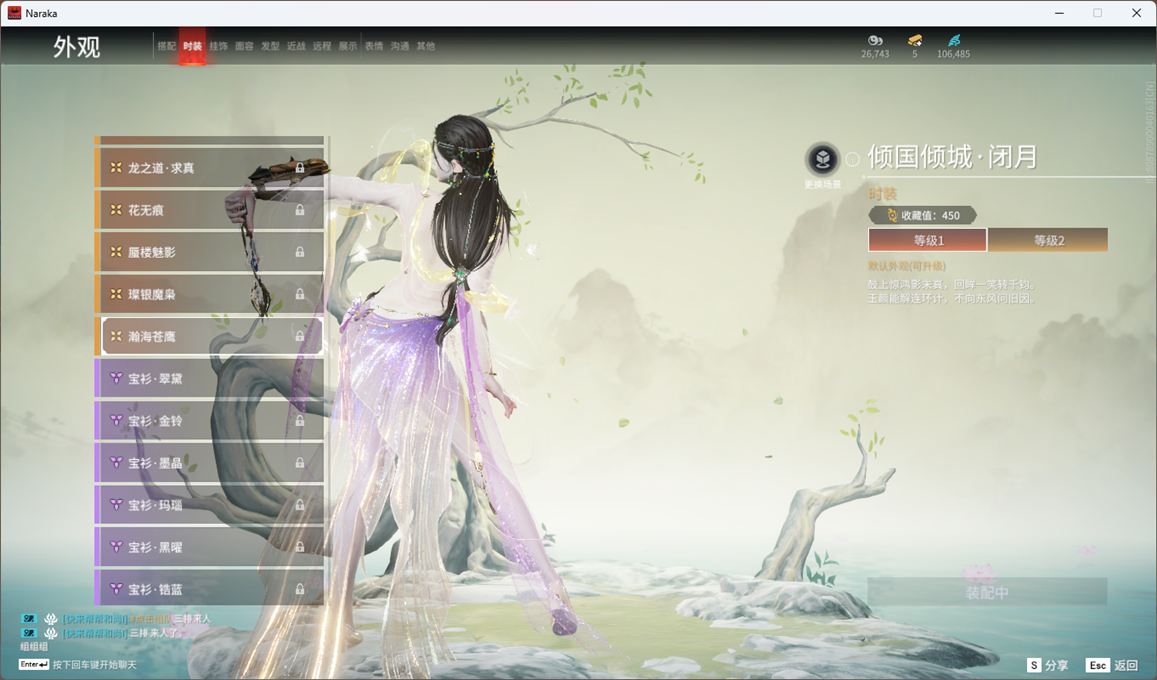Select the 展示 tab
The height and width of the screenshot is (680, 1157).
coord(348,46)
